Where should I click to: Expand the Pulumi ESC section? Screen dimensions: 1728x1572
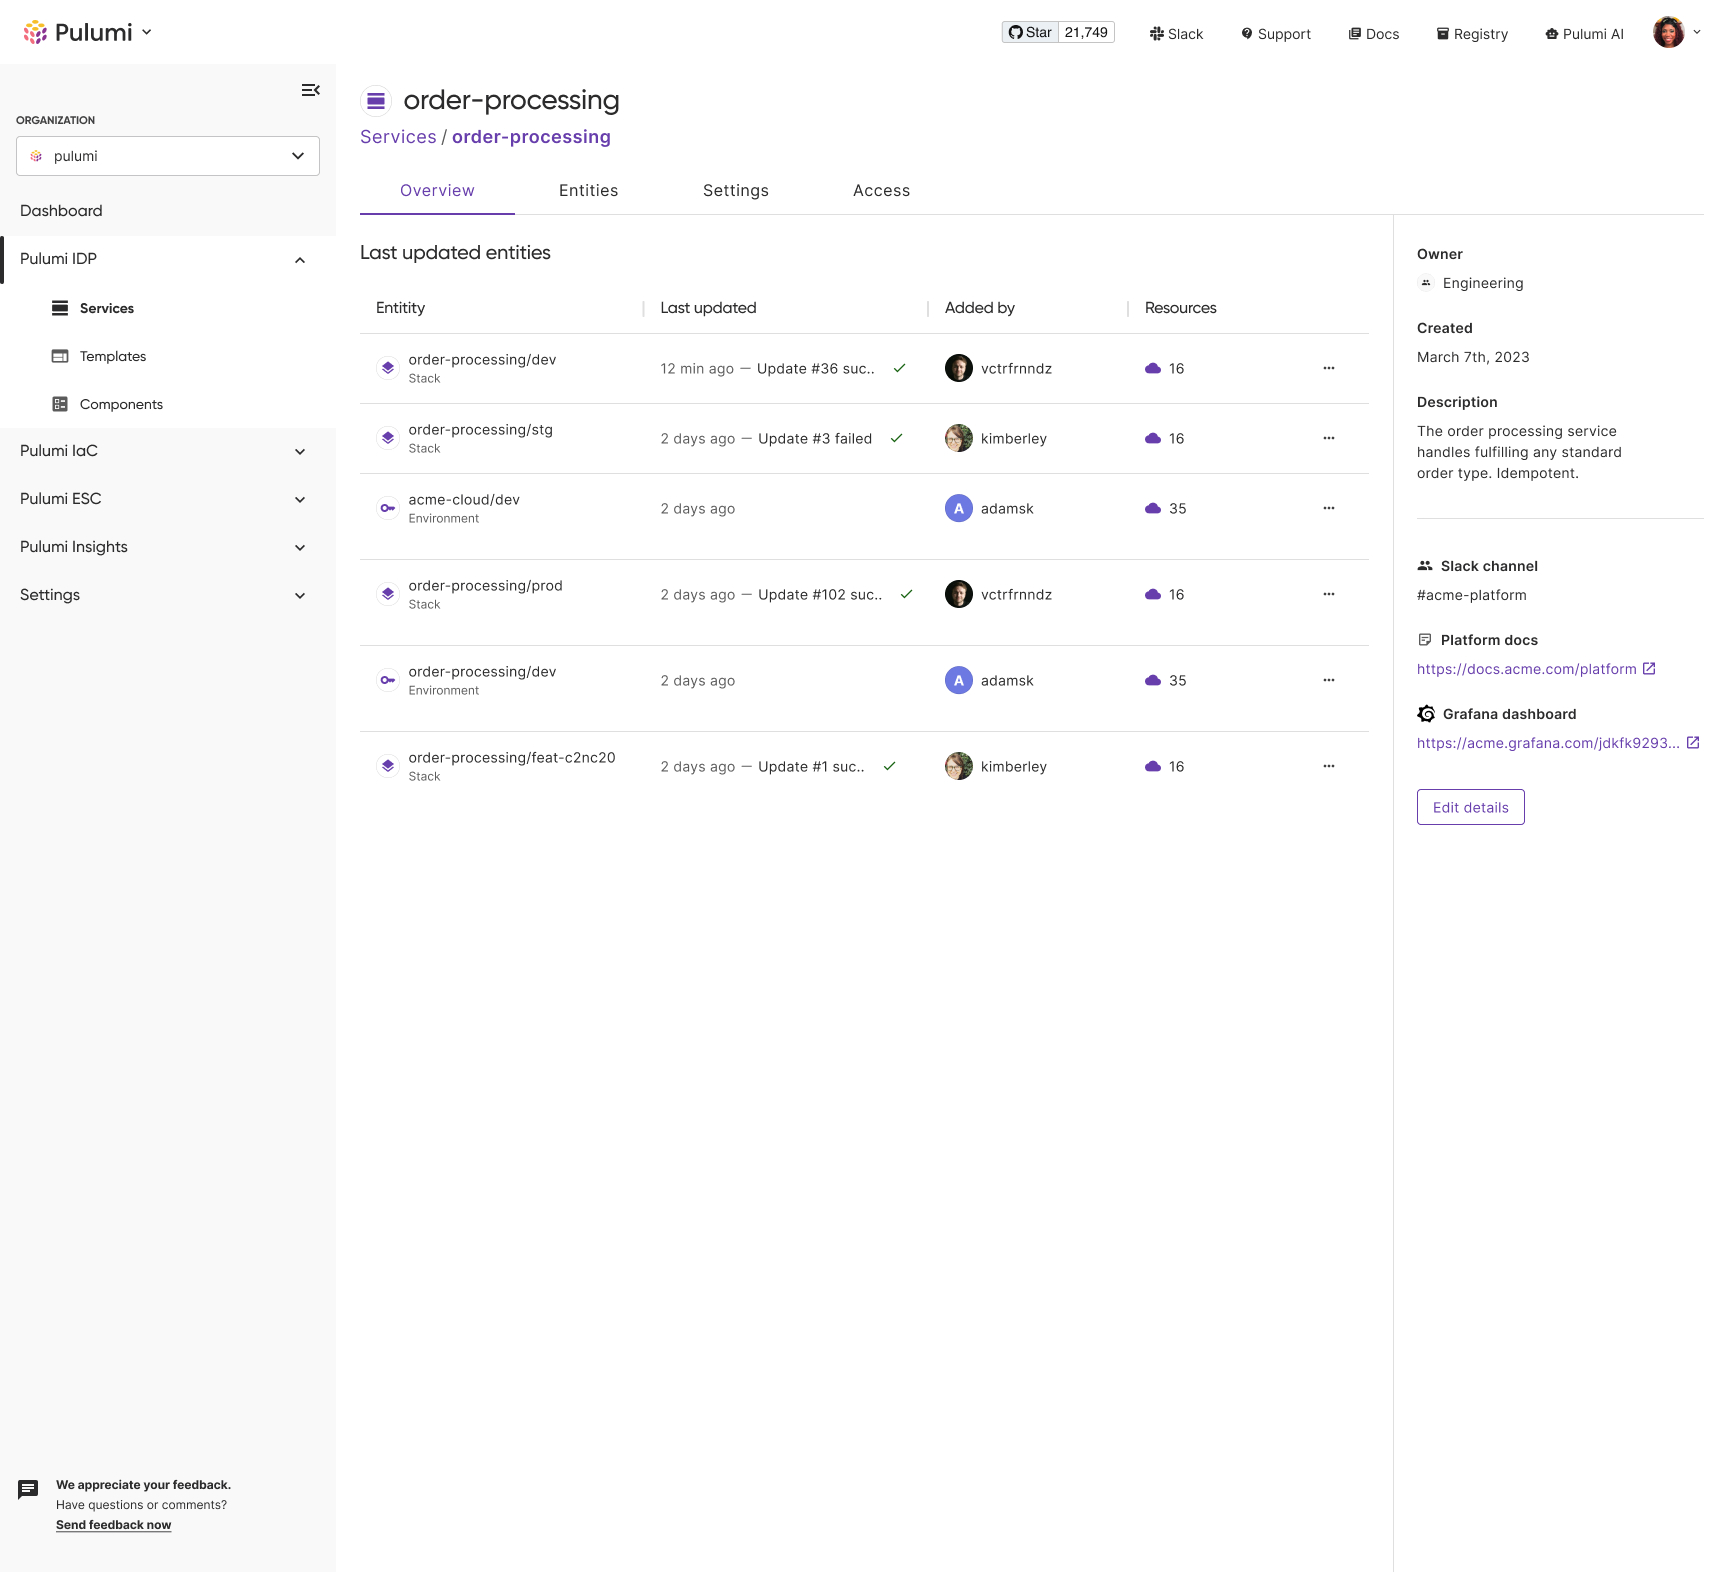click(300, 500)
